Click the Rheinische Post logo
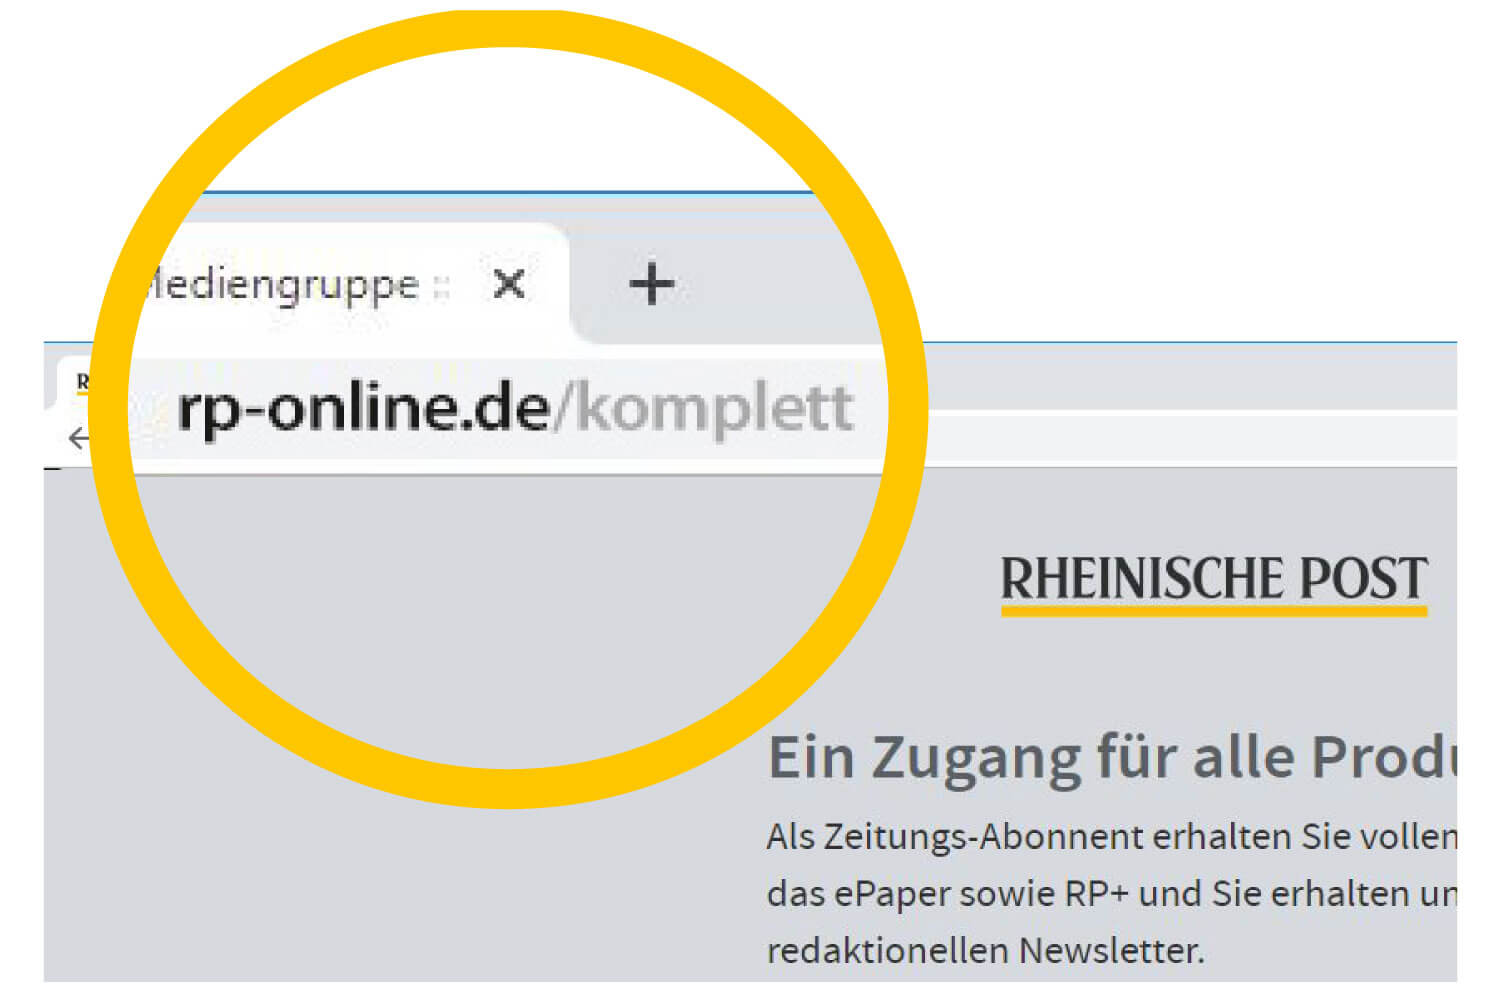 (x=1213, y=578)
